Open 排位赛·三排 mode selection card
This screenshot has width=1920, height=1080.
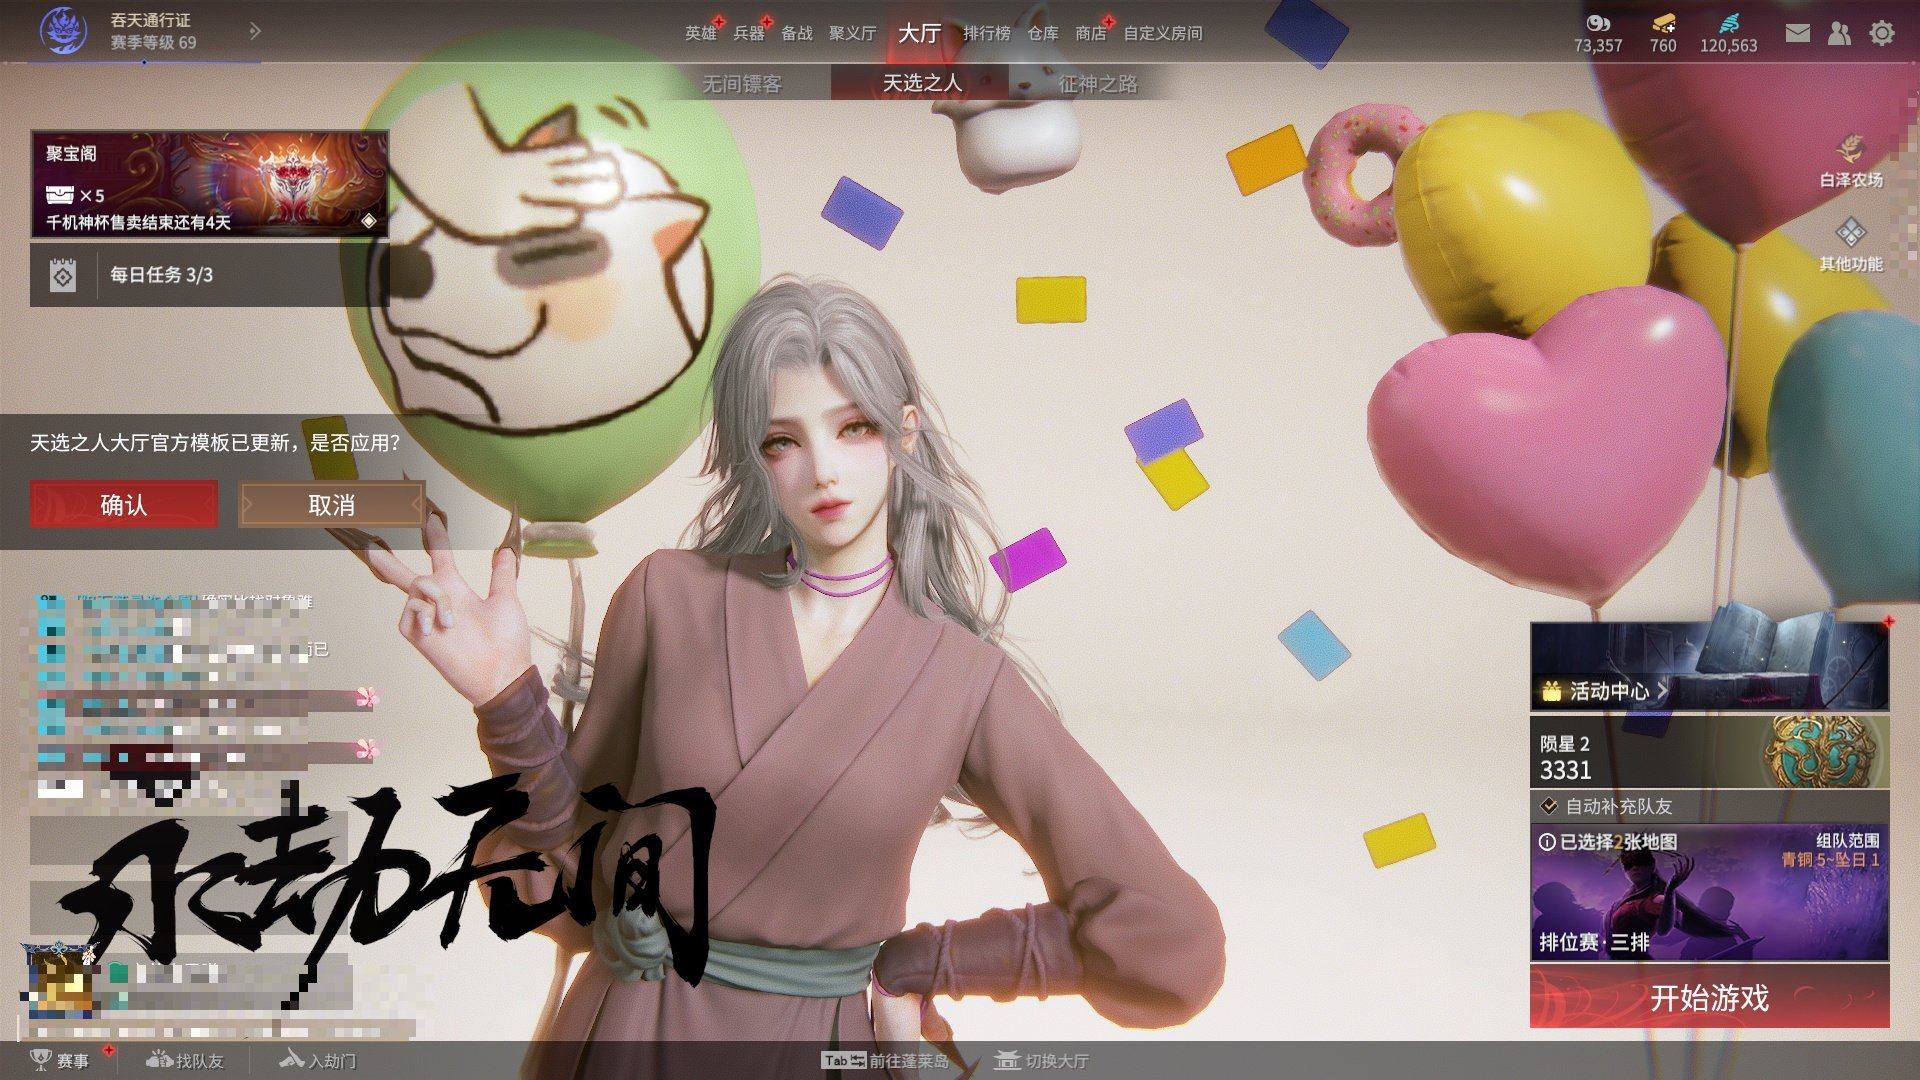[x=1709, y=892]
